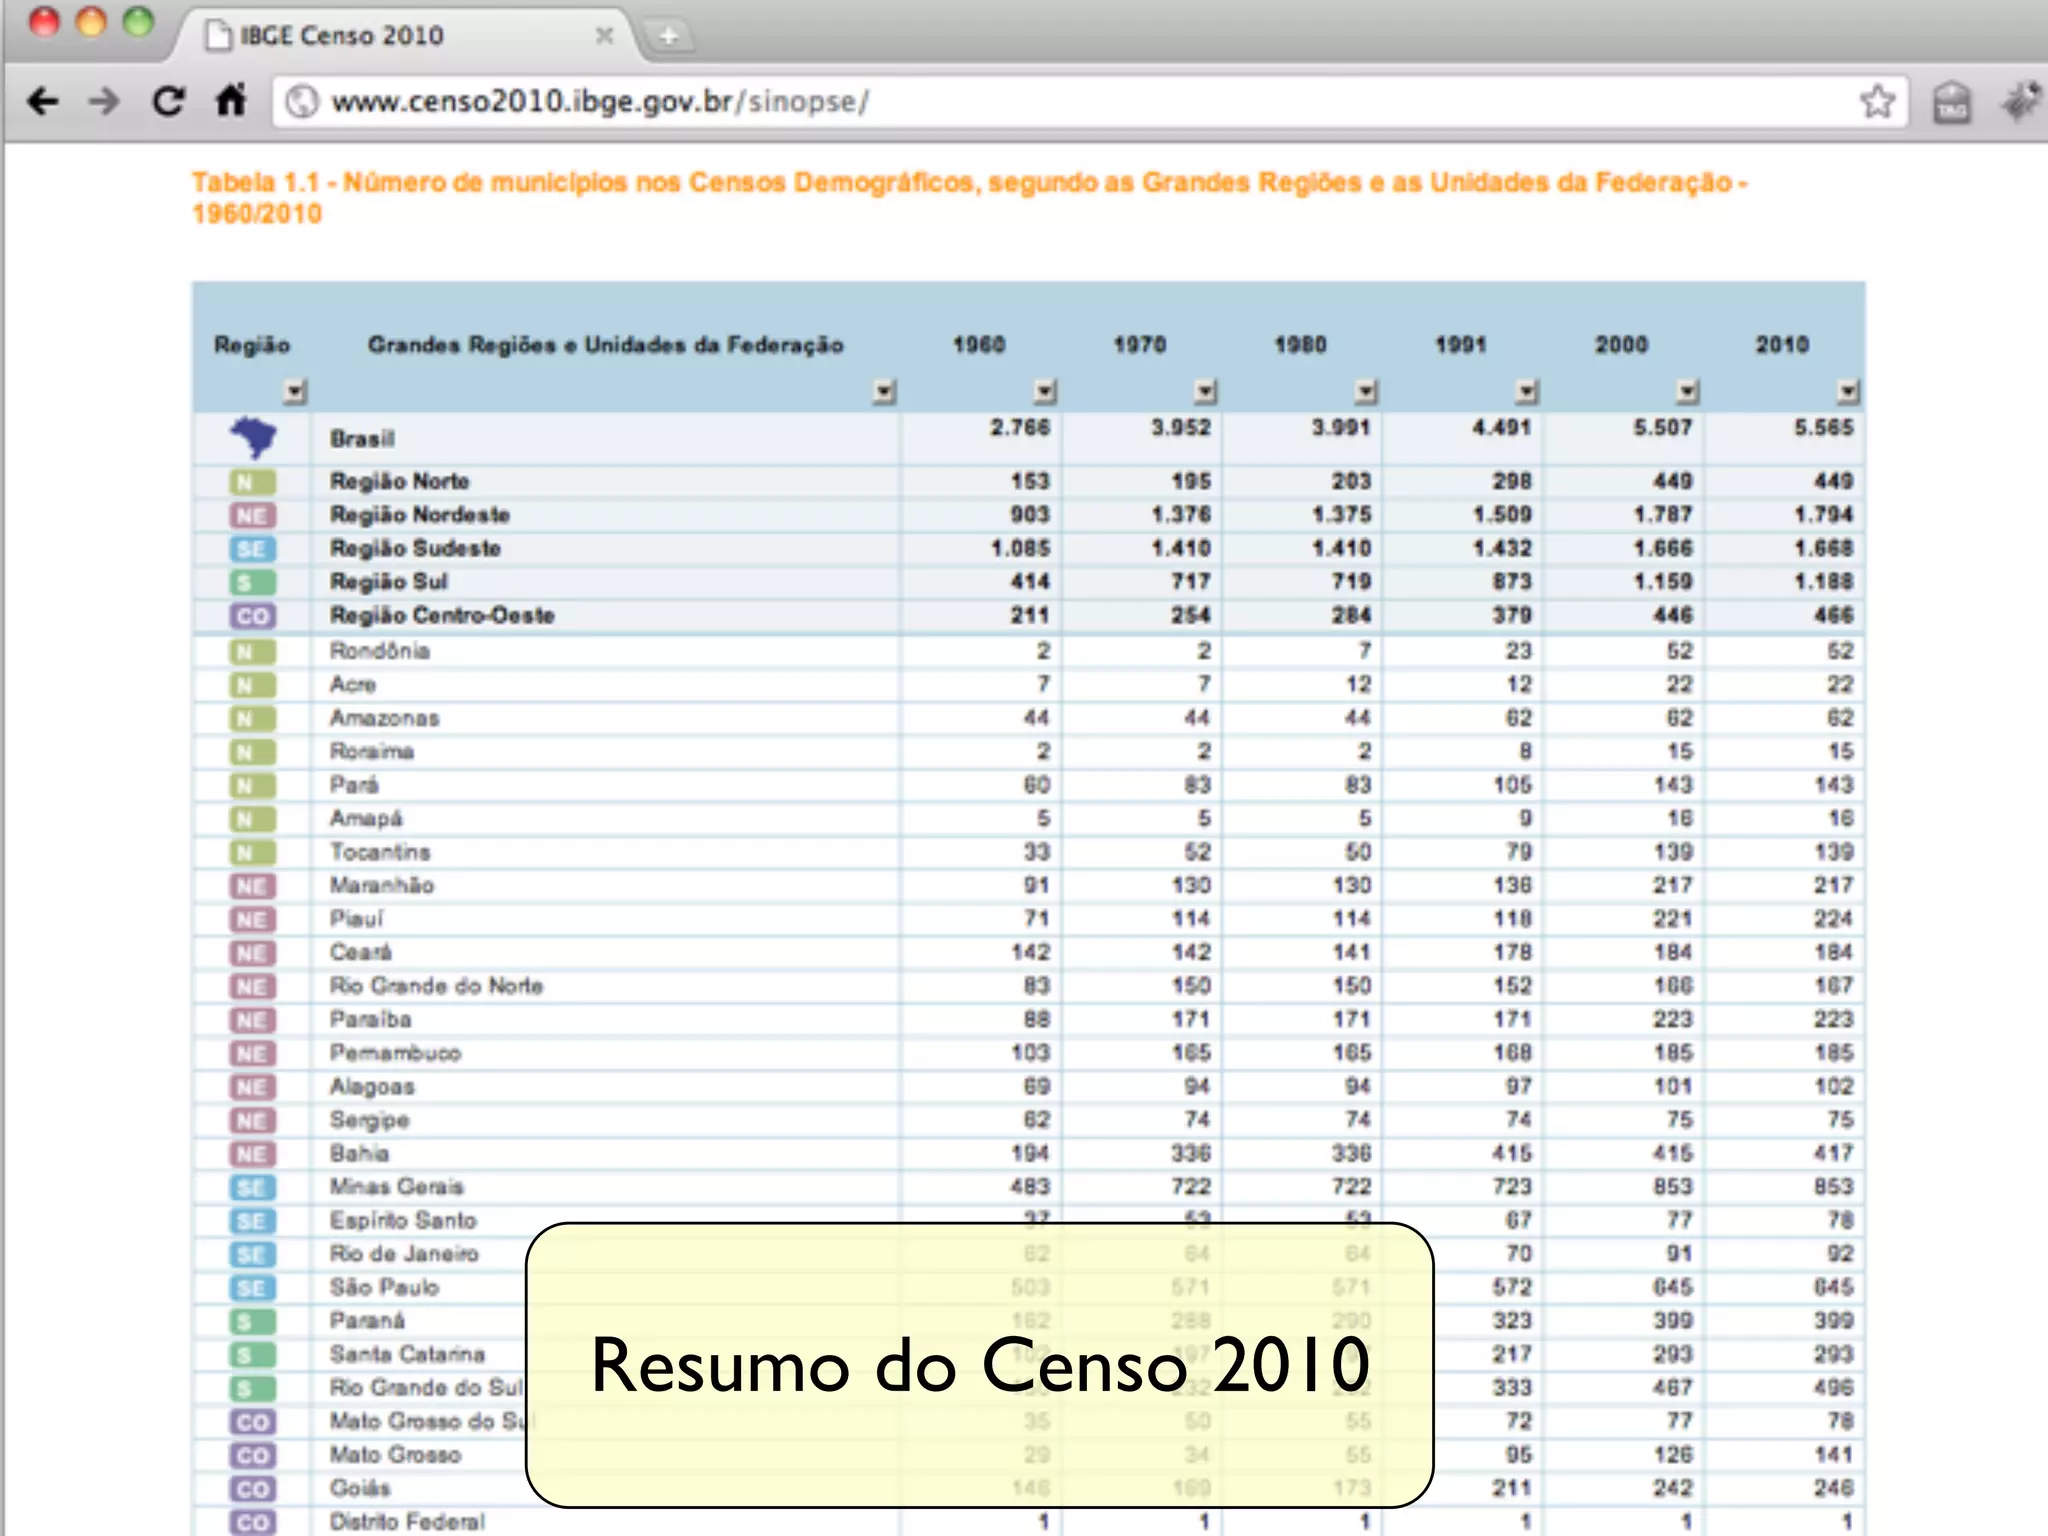Open the 1980 column filter dropdown
The image size is (2048, 1536).
tap(1366, 391)
